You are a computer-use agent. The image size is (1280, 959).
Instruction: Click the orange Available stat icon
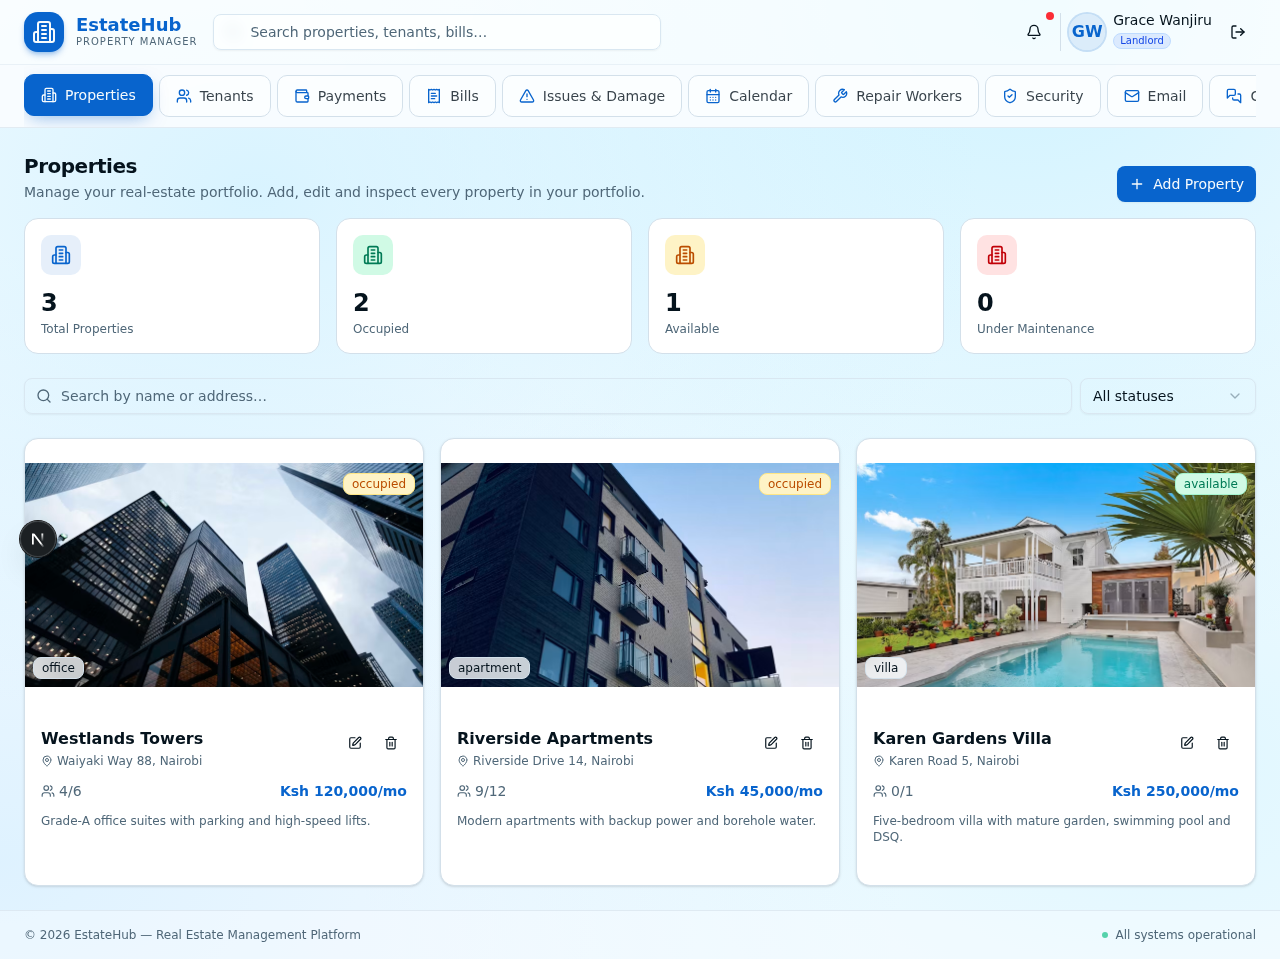(685, 255)
